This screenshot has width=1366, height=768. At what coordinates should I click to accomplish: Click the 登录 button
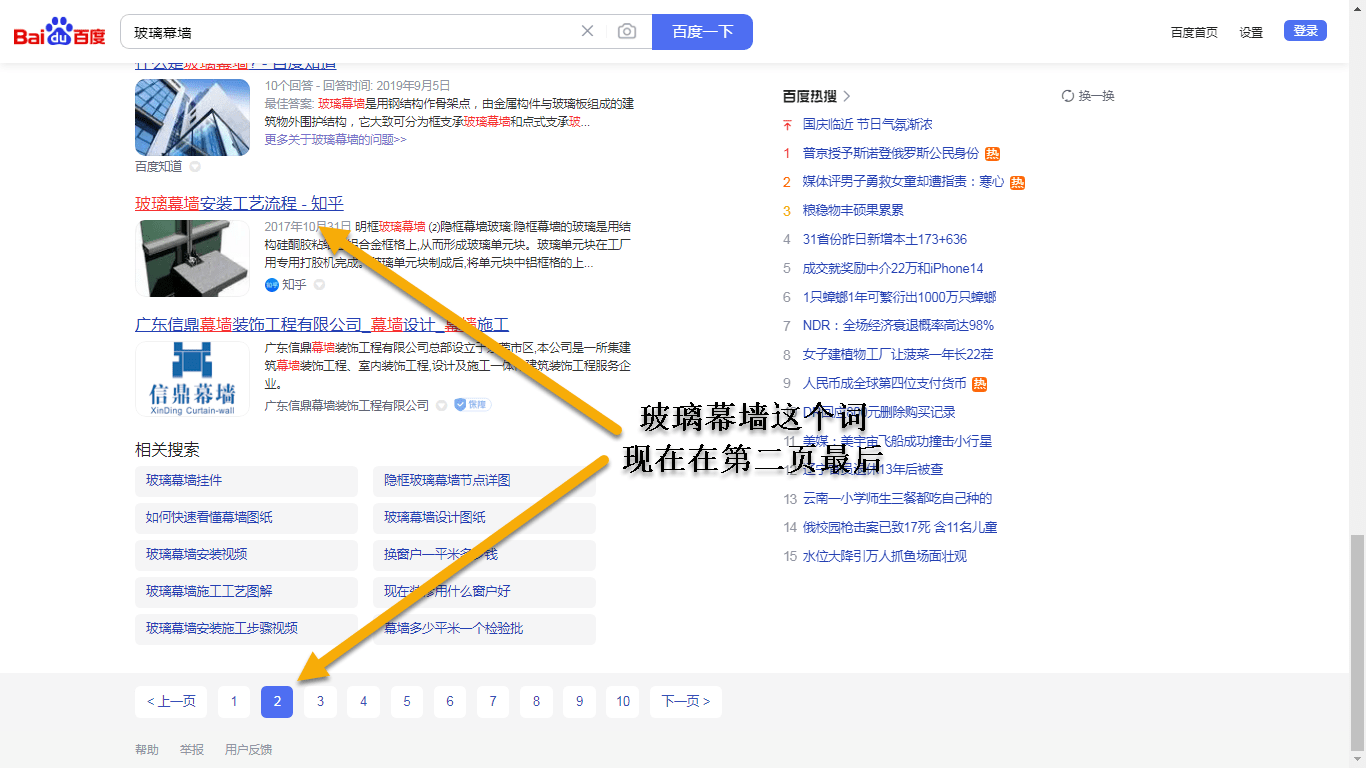click(1305, 31)
